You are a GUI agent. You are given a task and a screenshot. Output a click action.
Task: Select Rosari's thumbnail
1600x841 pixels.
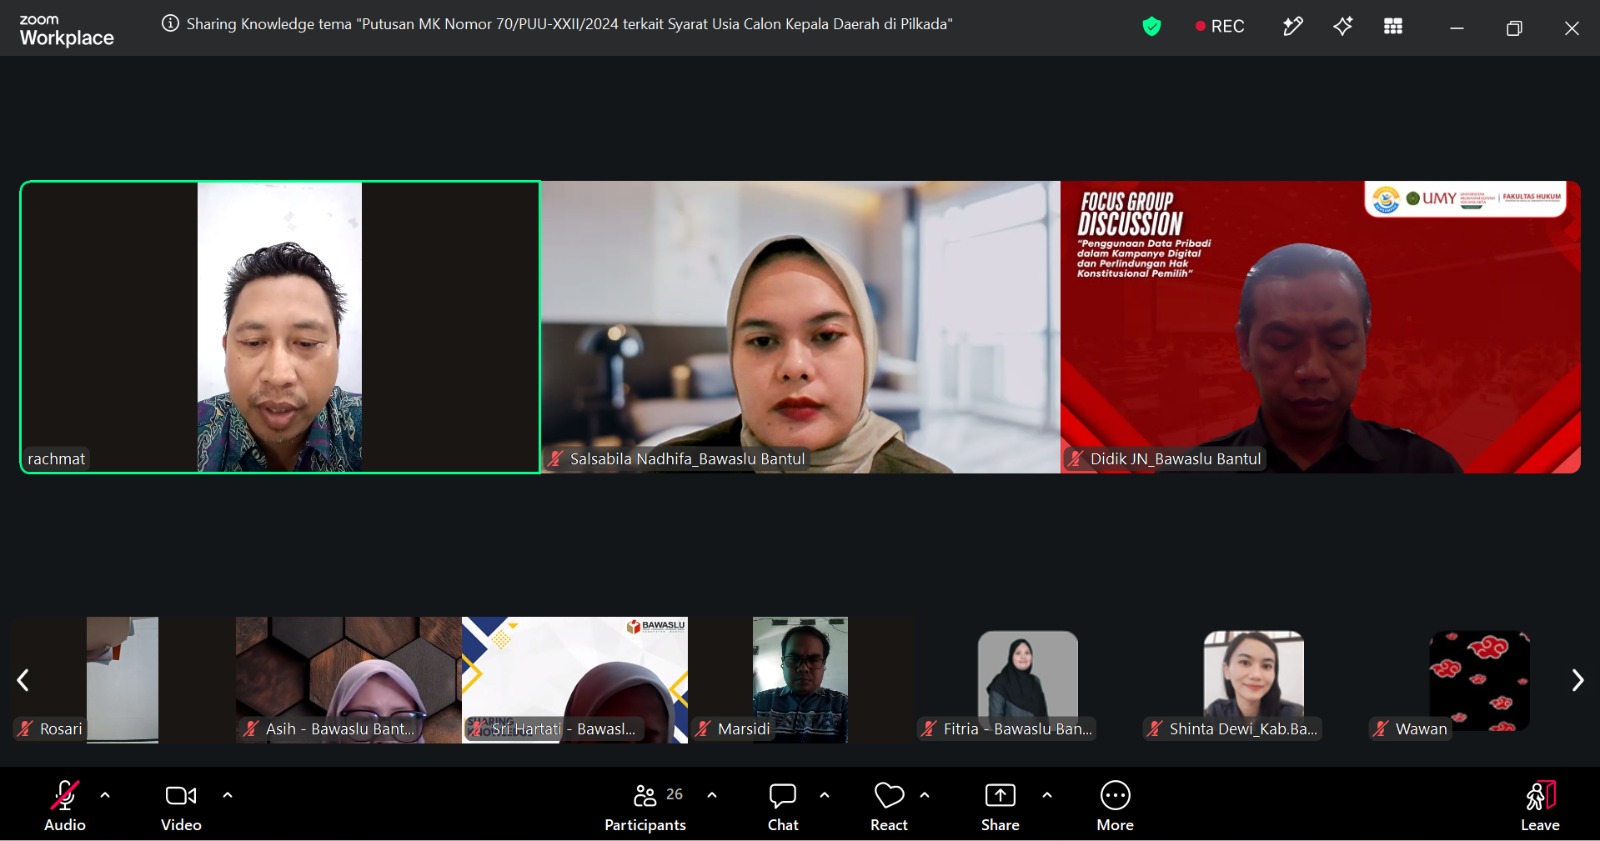(x=122, y=680)
